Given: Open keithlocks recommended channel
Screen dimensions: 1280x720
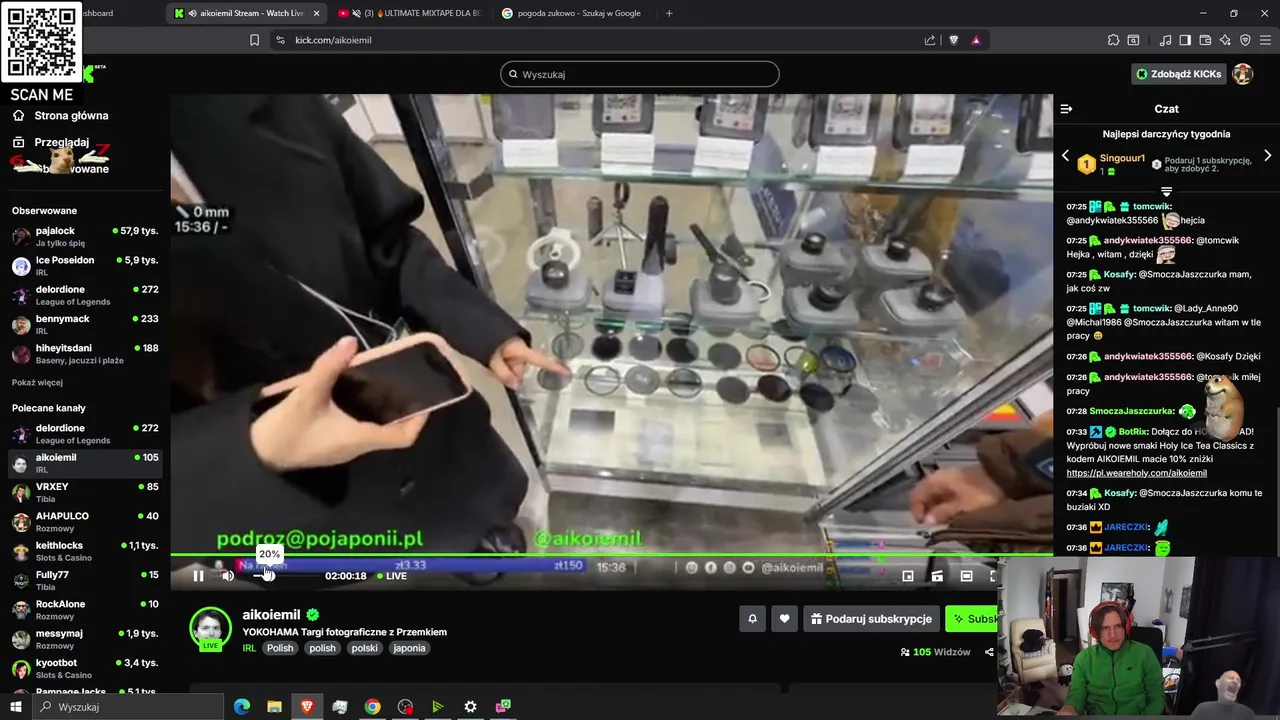Looking at the screenshot, I should point(85,551).
